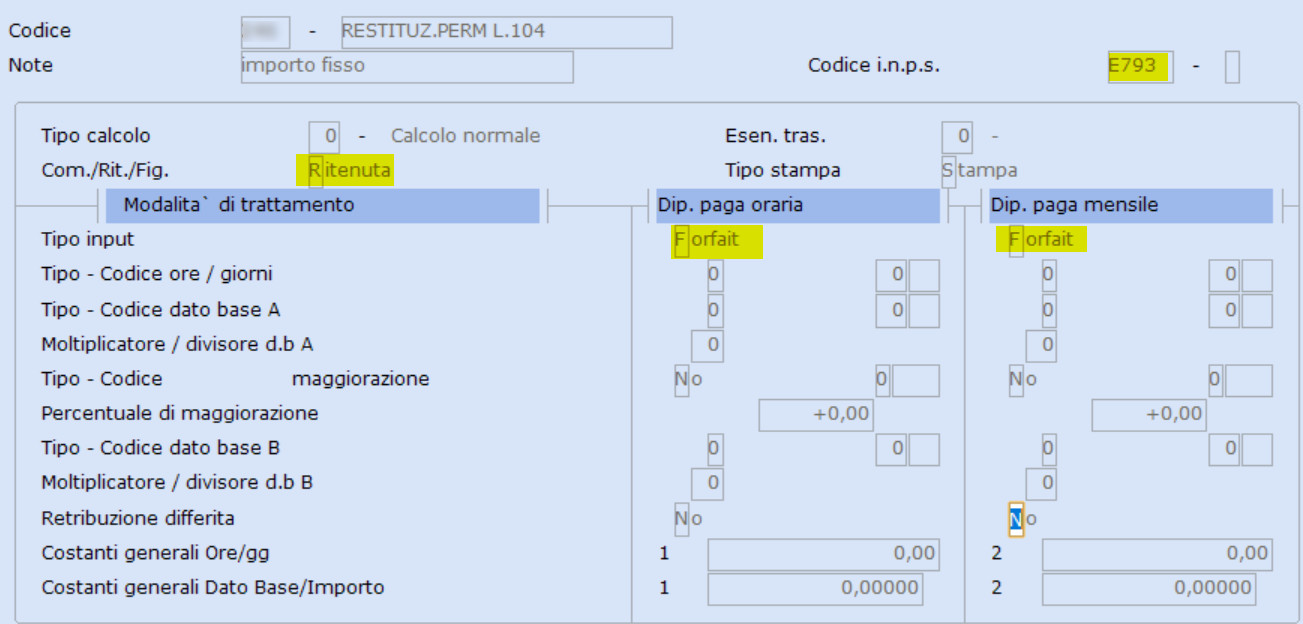Select the Com./Rit./Fig. field showing Ritenuta
Viewport: 1303px width, 624px height.
pyautogui.click(x=315, y=171)
